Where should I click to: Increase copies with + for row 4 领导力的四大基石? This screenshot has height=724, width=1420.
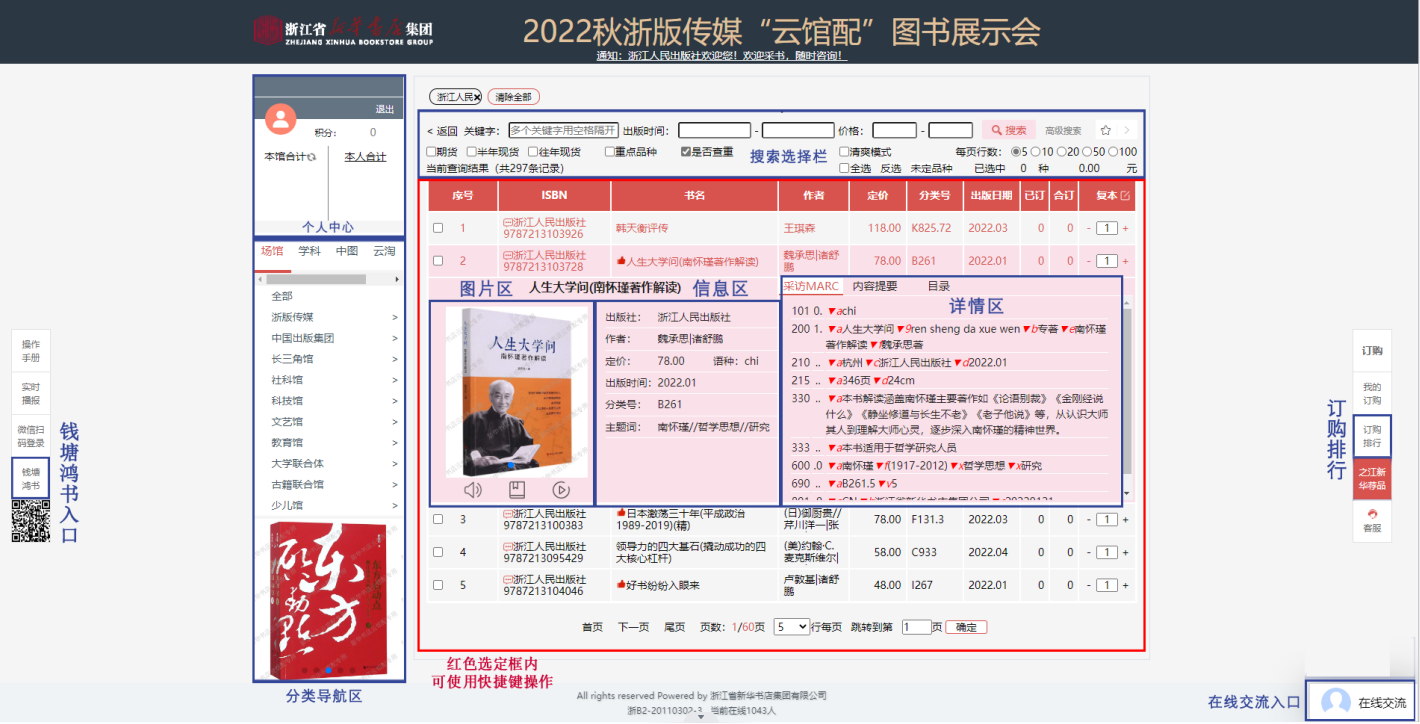point(1125,552)
